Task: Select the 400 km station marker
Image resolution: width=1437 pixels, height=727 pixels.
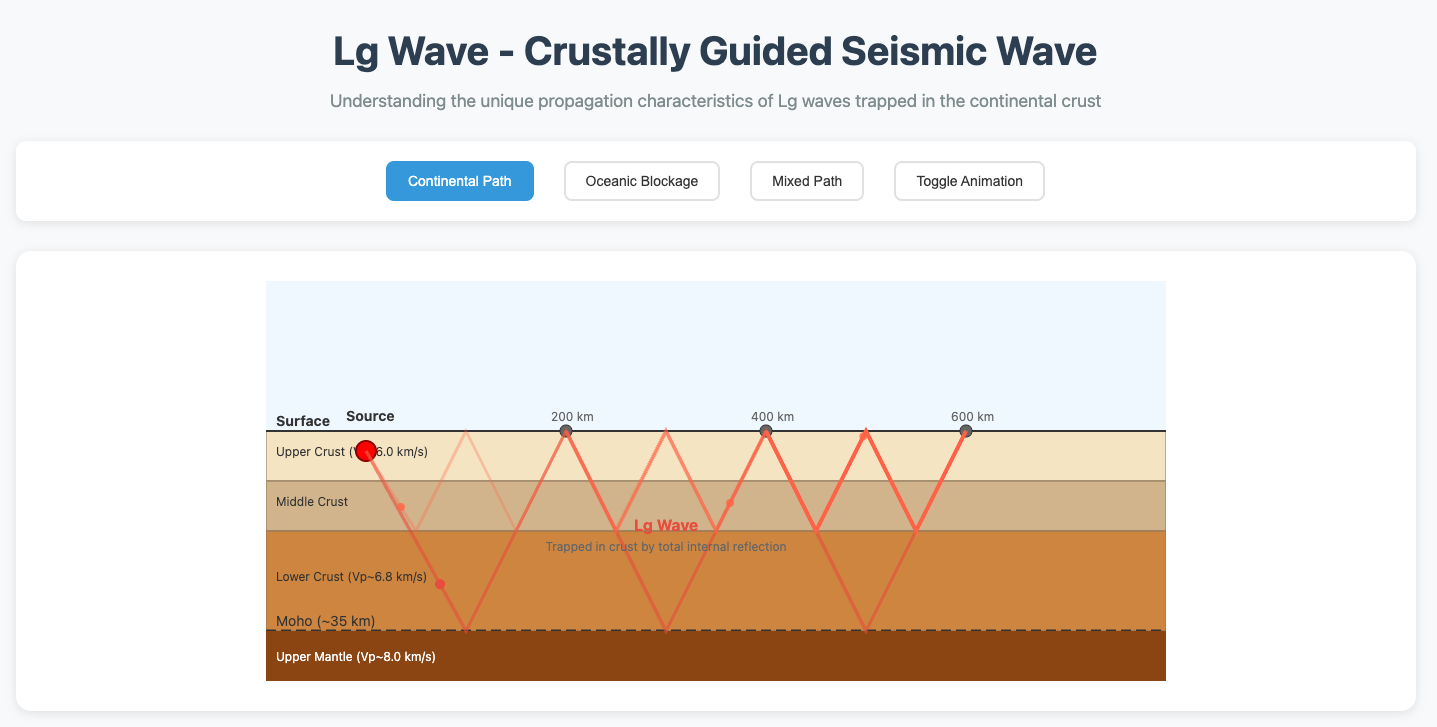Action: (x=766, y=431)
